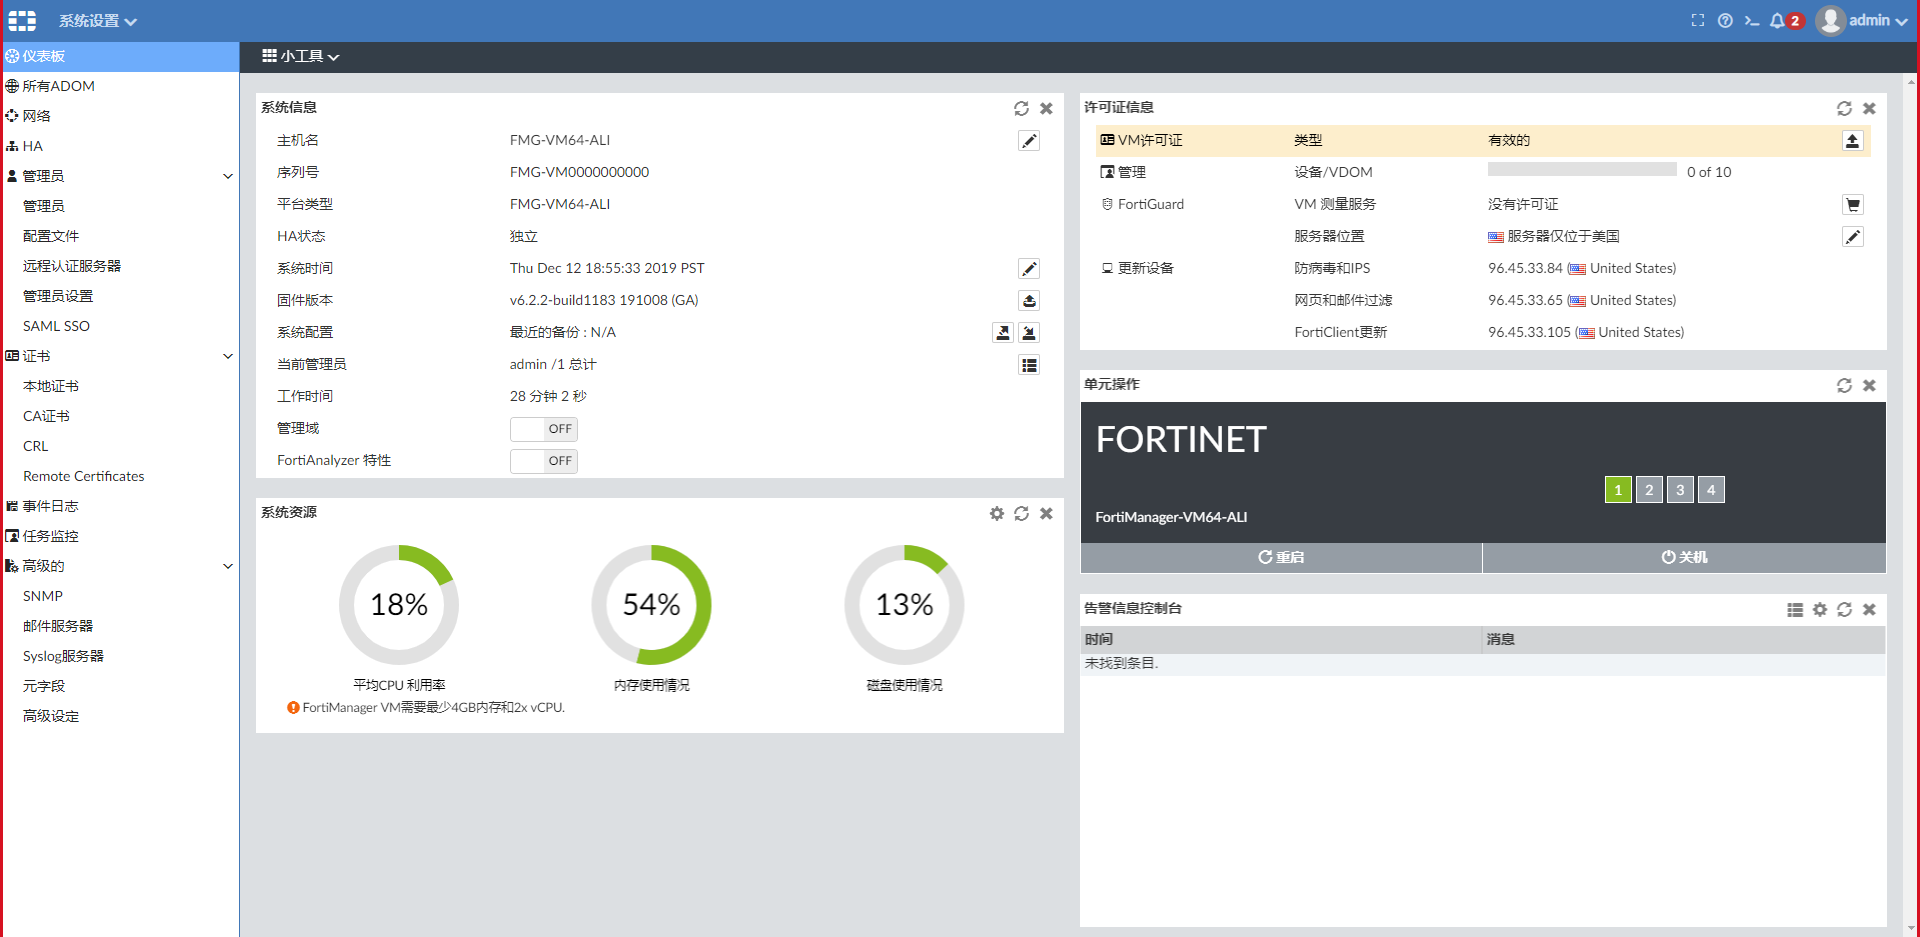Click the 关机 shutdown button
1920x937 pixels.
pyautogui.click(x=1684, y=558)
